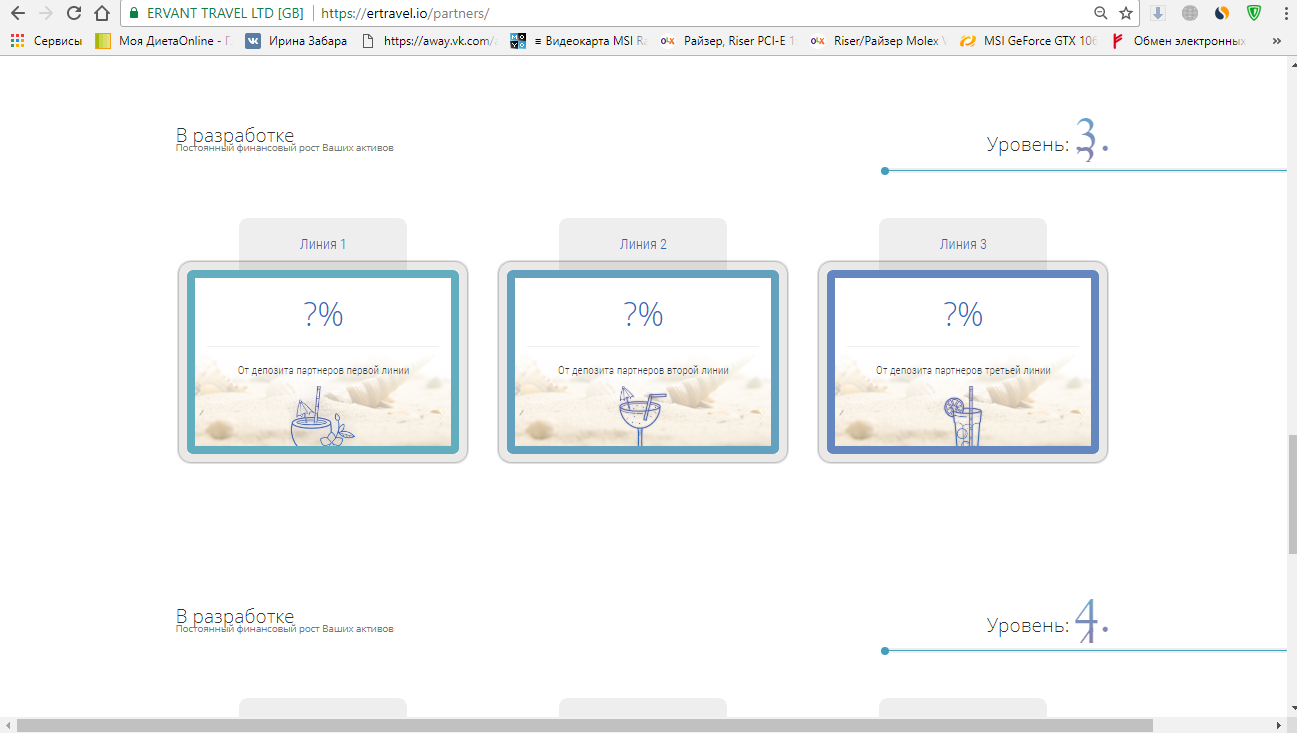The width and height of the screenshot is (1297, 733).
Task: Click the ERVANT TRAVEL LTD security certificate badge
Action: (216, 13)
